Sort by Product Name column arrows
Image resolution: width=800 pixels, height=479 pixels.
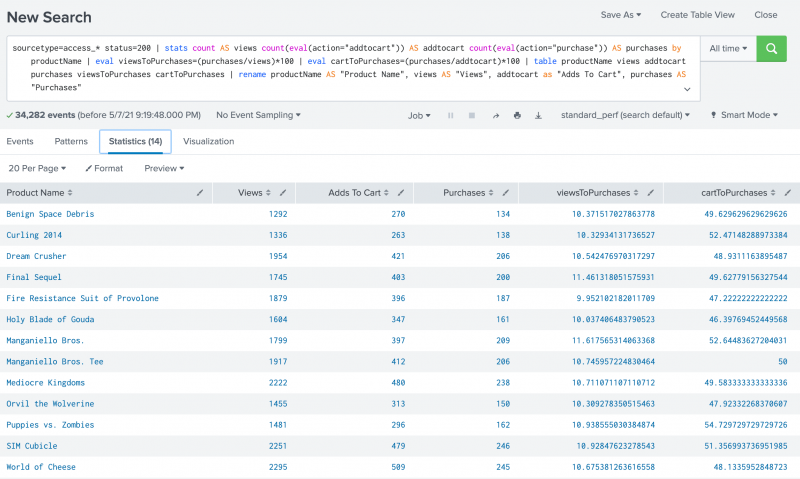pyautogui.click(x=70, y=193)
